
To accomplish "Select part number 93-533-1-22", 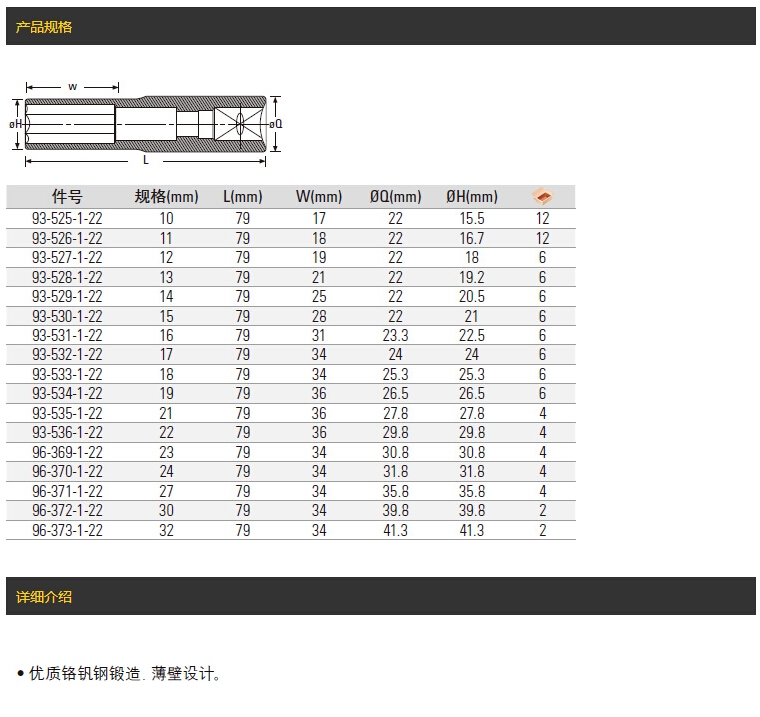I will tap(67, 374).
